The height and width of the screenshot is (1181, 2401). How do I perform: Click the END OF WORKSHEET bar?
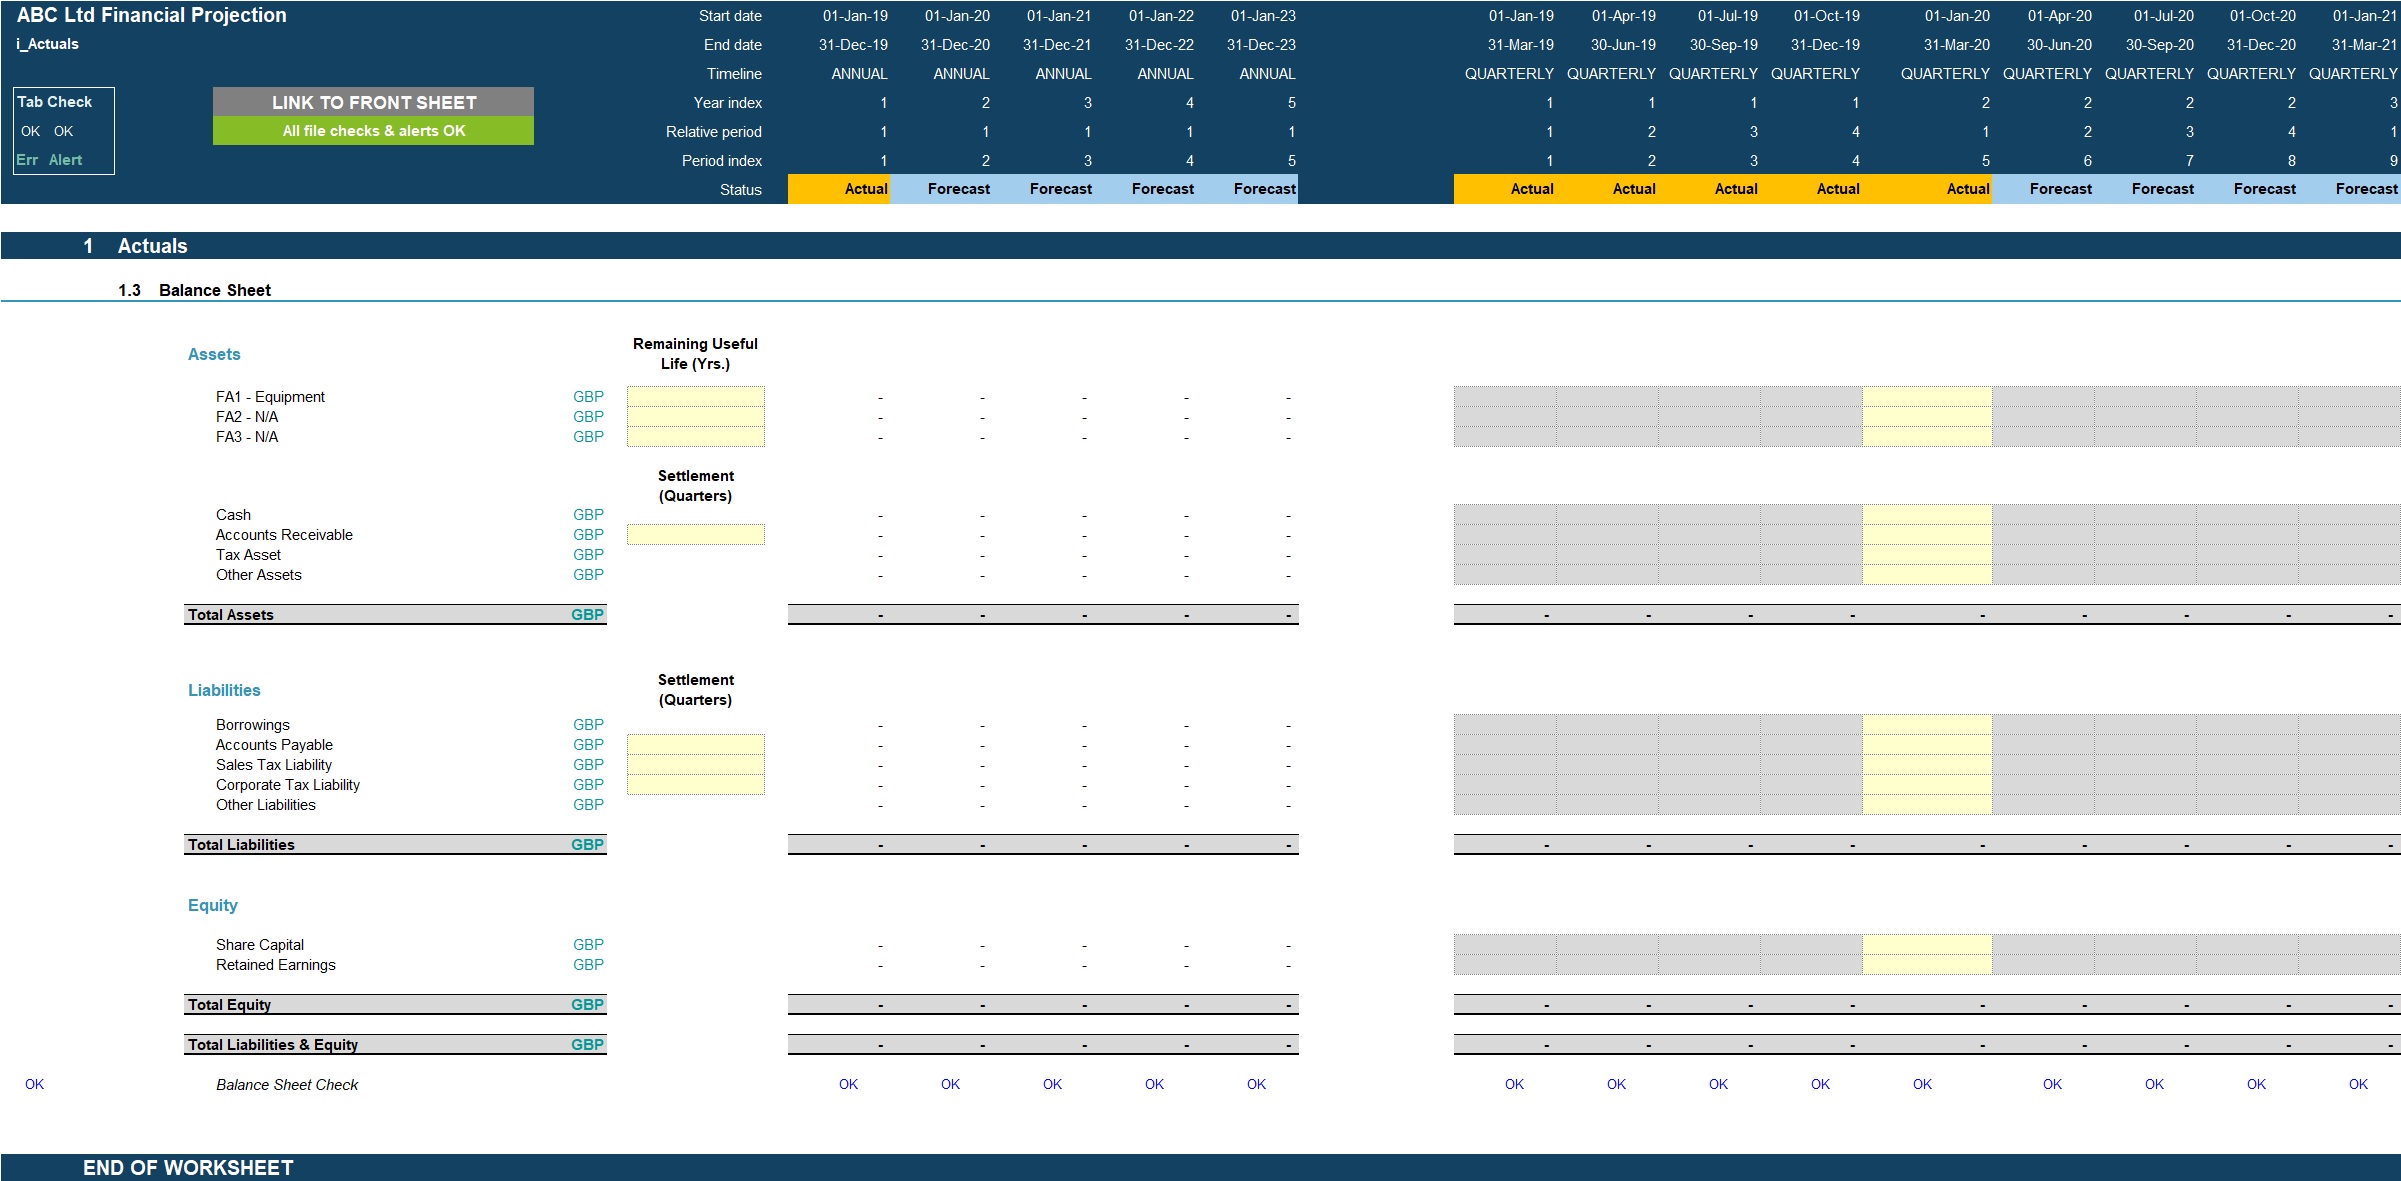pos(188,1168)
